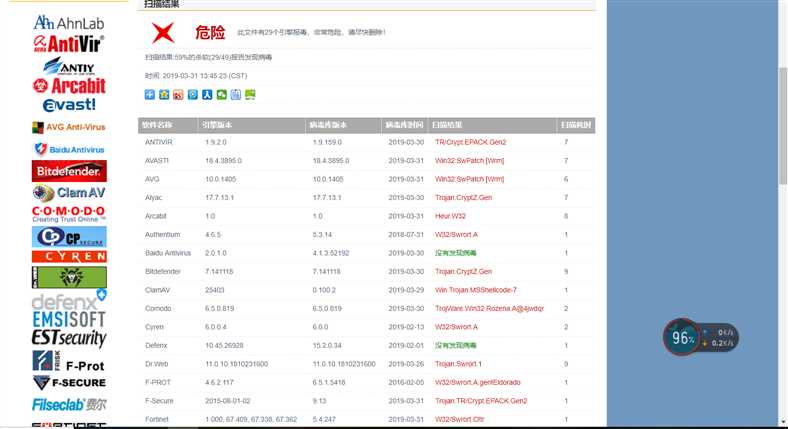The image size is (788, 429).
Task: Click the red 危险 danger heading
Action: click(x=210, y=33)
